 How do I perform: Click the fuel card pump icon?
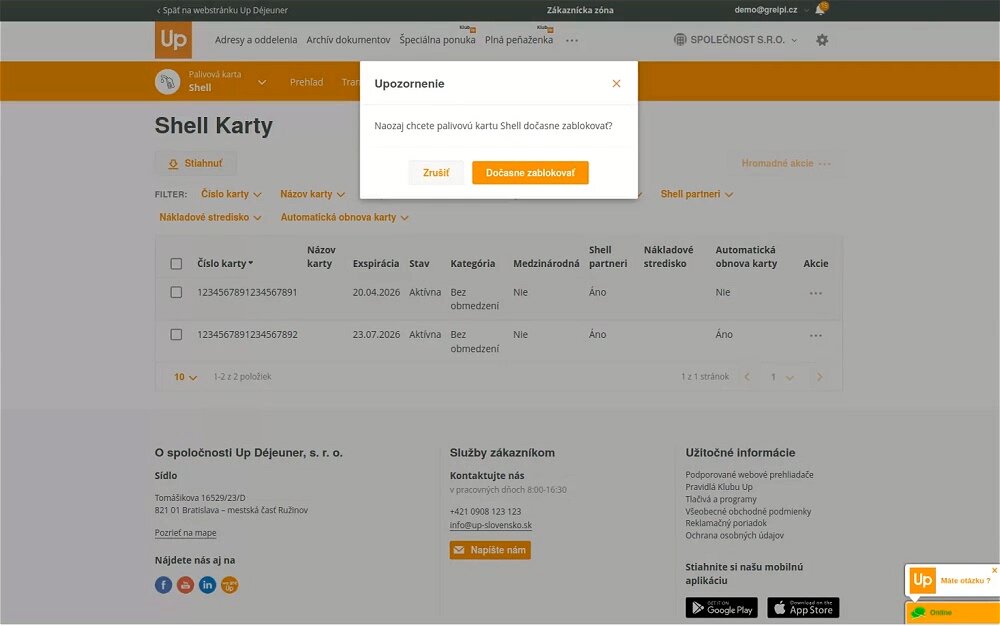[x=168, y=82]
